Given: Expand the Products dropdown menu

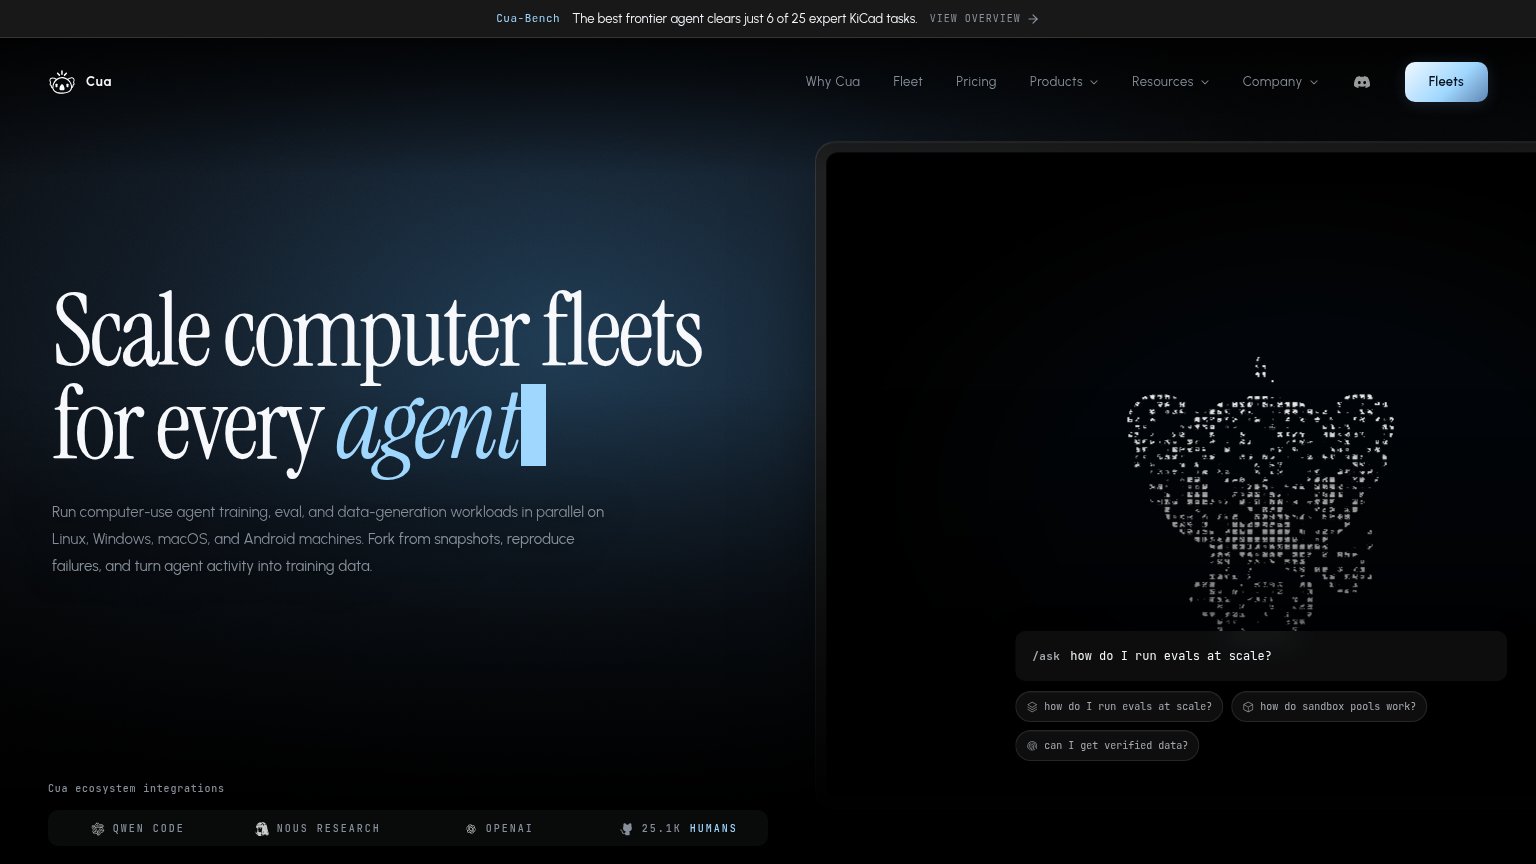Looking at the screenshot, I should tap(1064, 82).
